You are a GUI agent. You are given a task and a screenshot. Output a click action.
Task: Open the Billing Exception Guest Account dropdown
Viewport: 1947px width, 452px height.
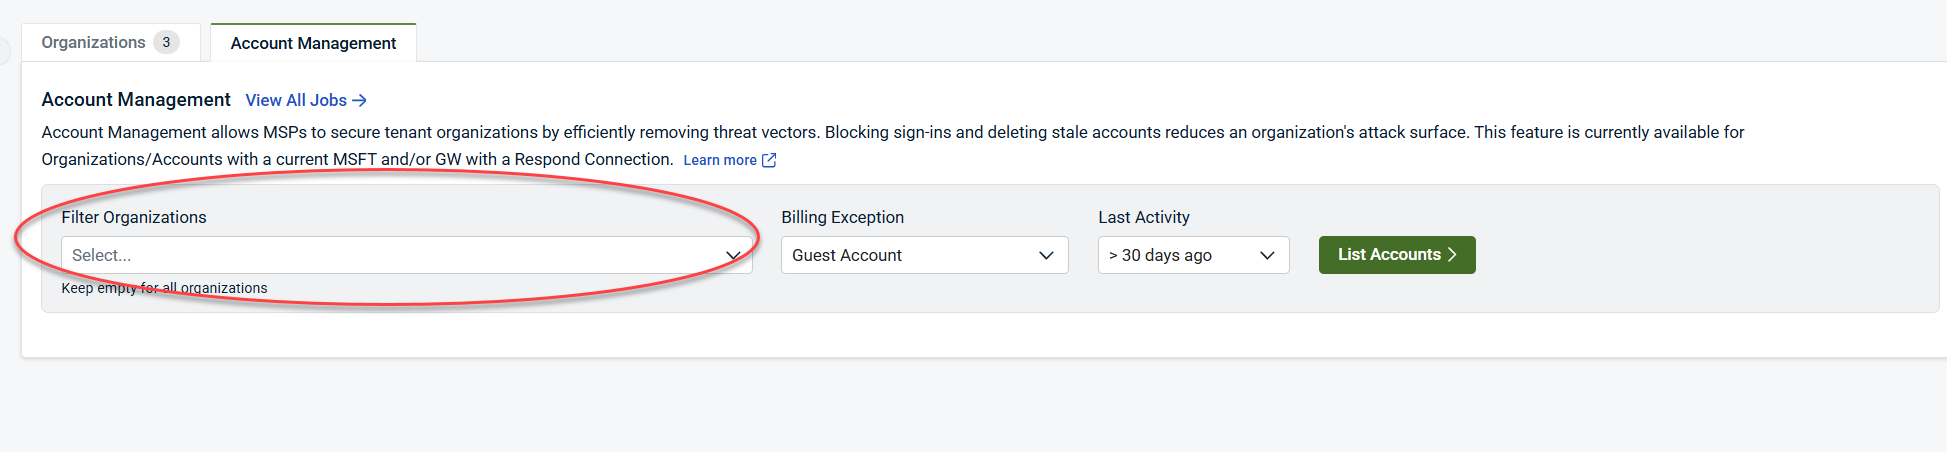(x=910, y=255)
